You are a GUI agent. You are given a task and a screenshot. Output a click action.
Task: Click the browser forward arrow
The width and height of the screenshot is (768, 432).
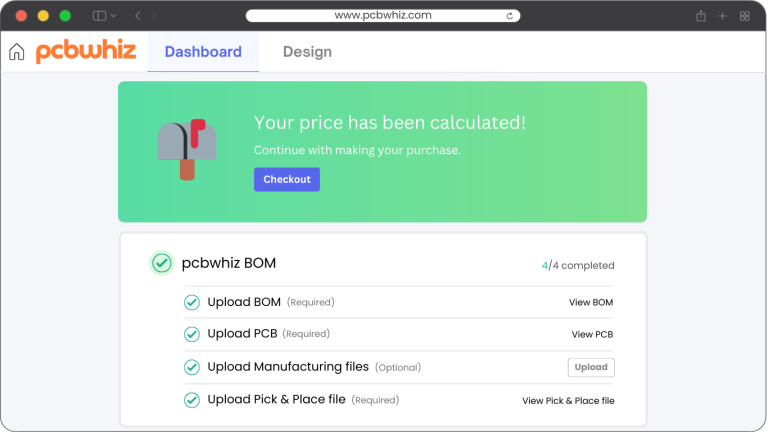pyautogui.click(x=154, y=16)
